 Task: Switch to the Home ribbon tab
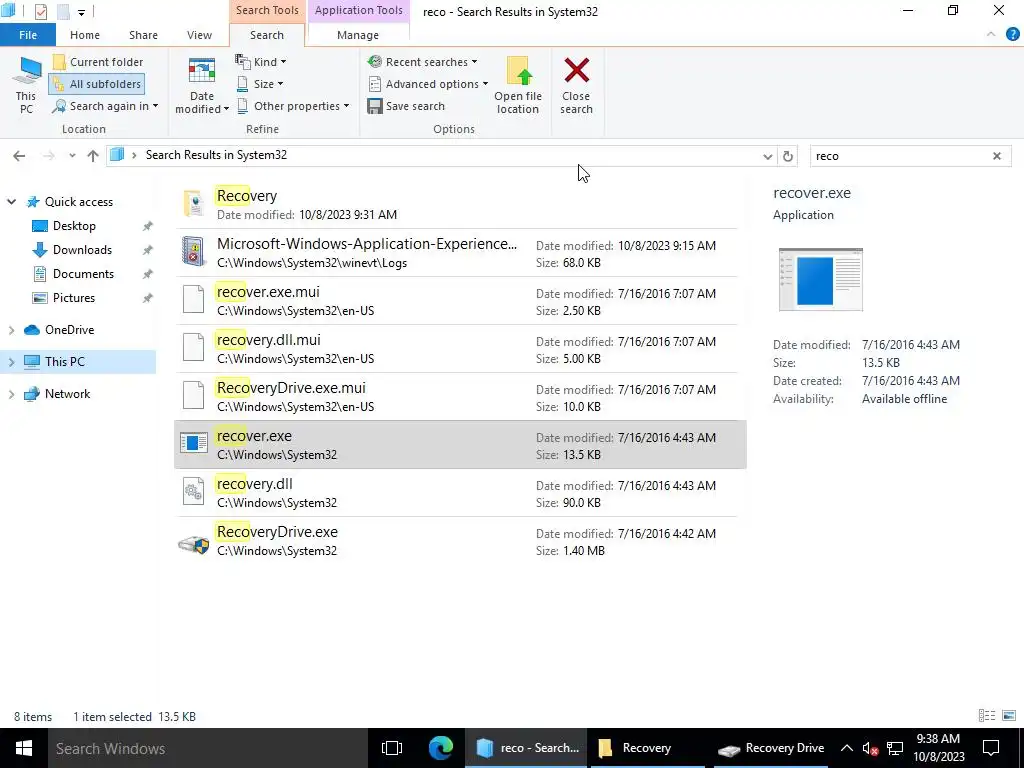point(85,35)
